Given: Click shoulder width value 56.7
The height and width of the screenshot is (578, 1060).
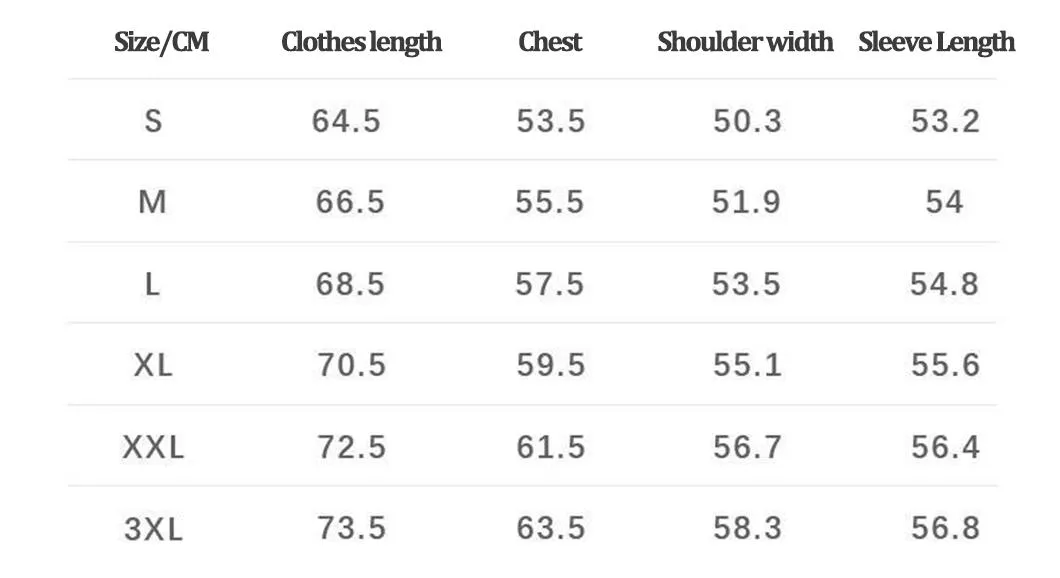Looking at the screenshot, I should pyautogui.click(x=747, y=448).
